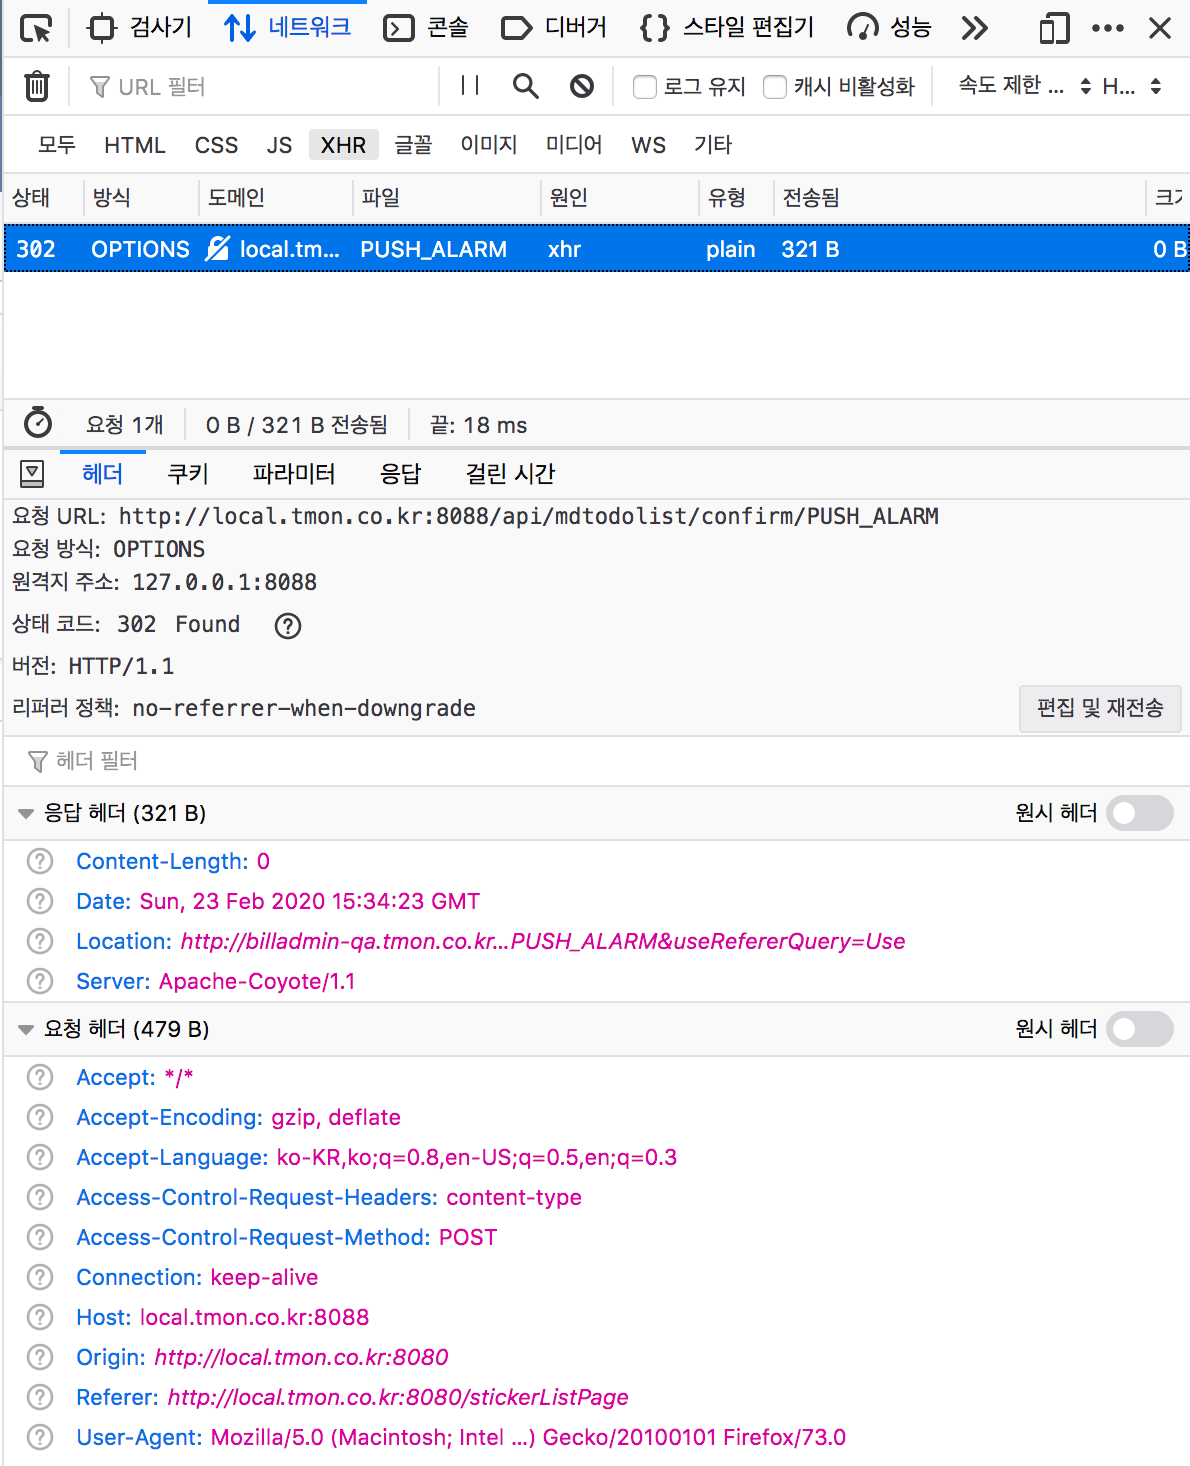Click 편집 및 재전송 button
This screenshot has width=1190, height=1466.
click(x=1100, y=708)
